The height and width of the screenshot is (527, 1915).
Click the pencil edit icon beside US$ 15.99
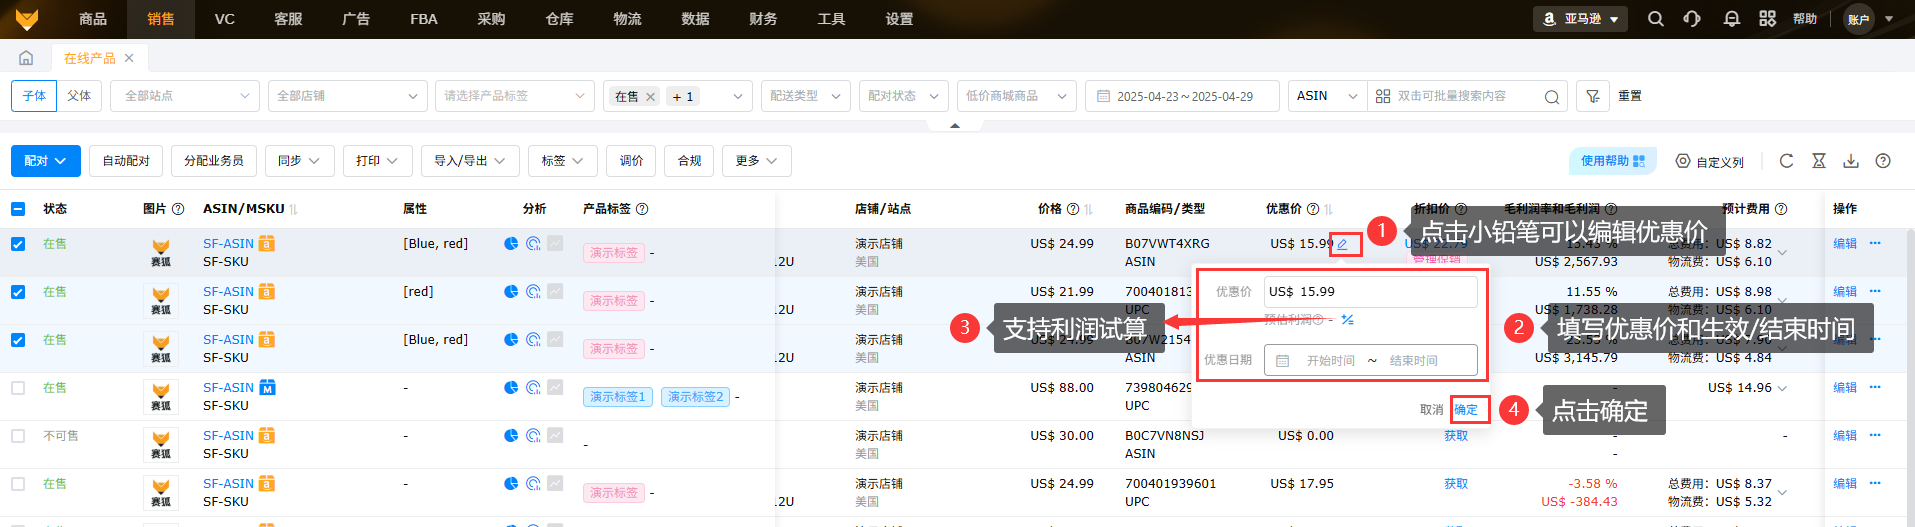coord(1343,244)
